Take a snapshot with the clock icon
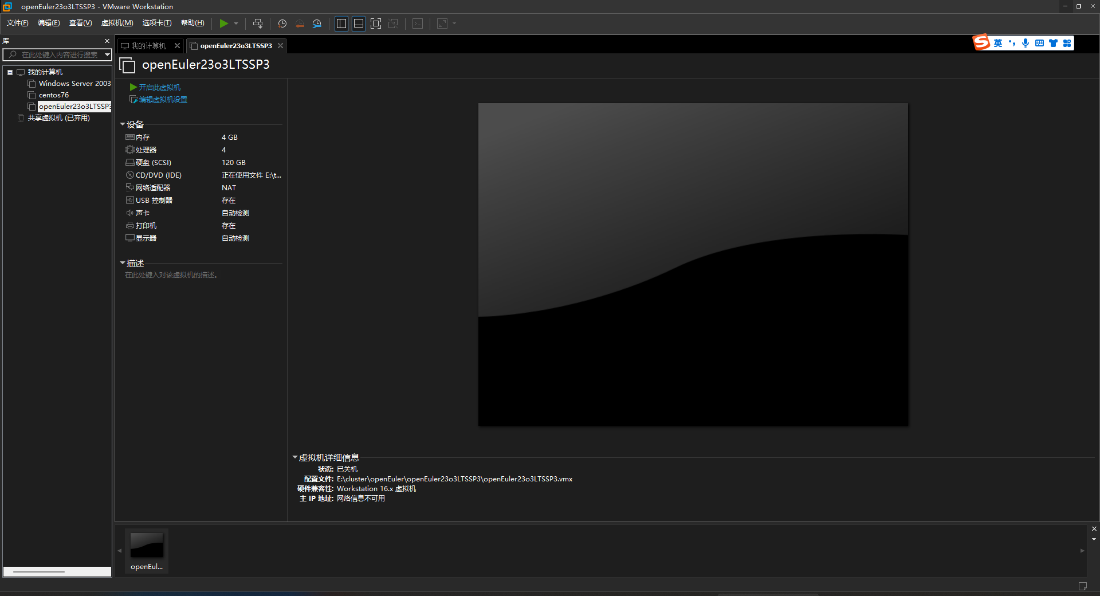The height and width of the screenshot is (596, 1100). click(x=282, y=23)
